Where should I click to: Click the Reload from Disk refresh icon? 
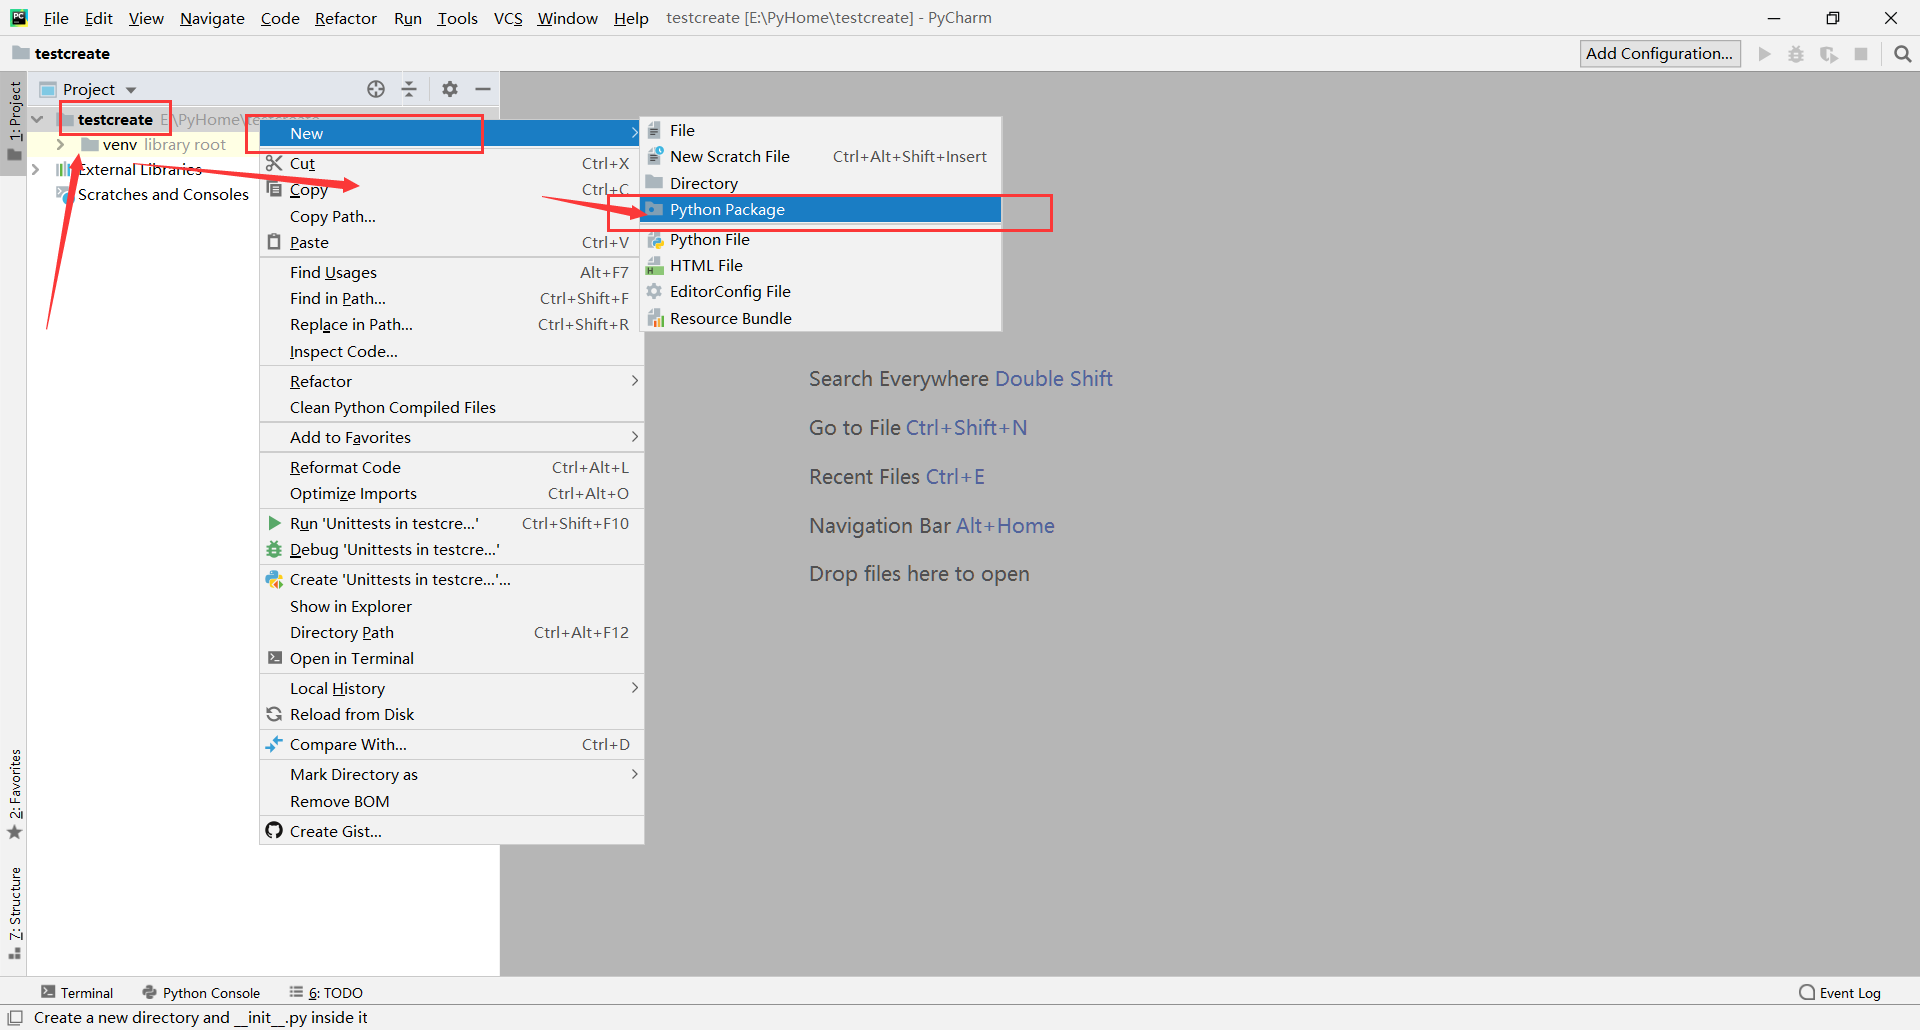[x=274, y=714]
